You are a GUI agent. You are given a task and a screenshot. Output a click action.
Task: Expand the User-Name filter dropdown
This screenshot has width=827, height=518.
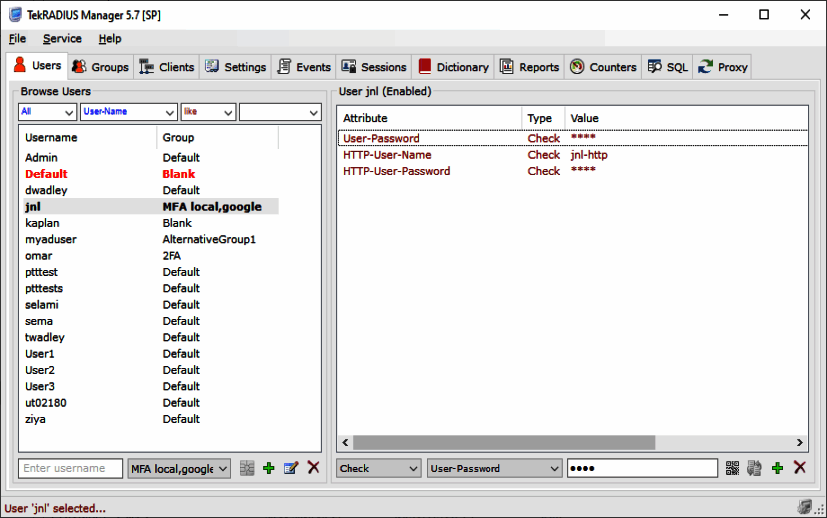(x=128, y=112)
